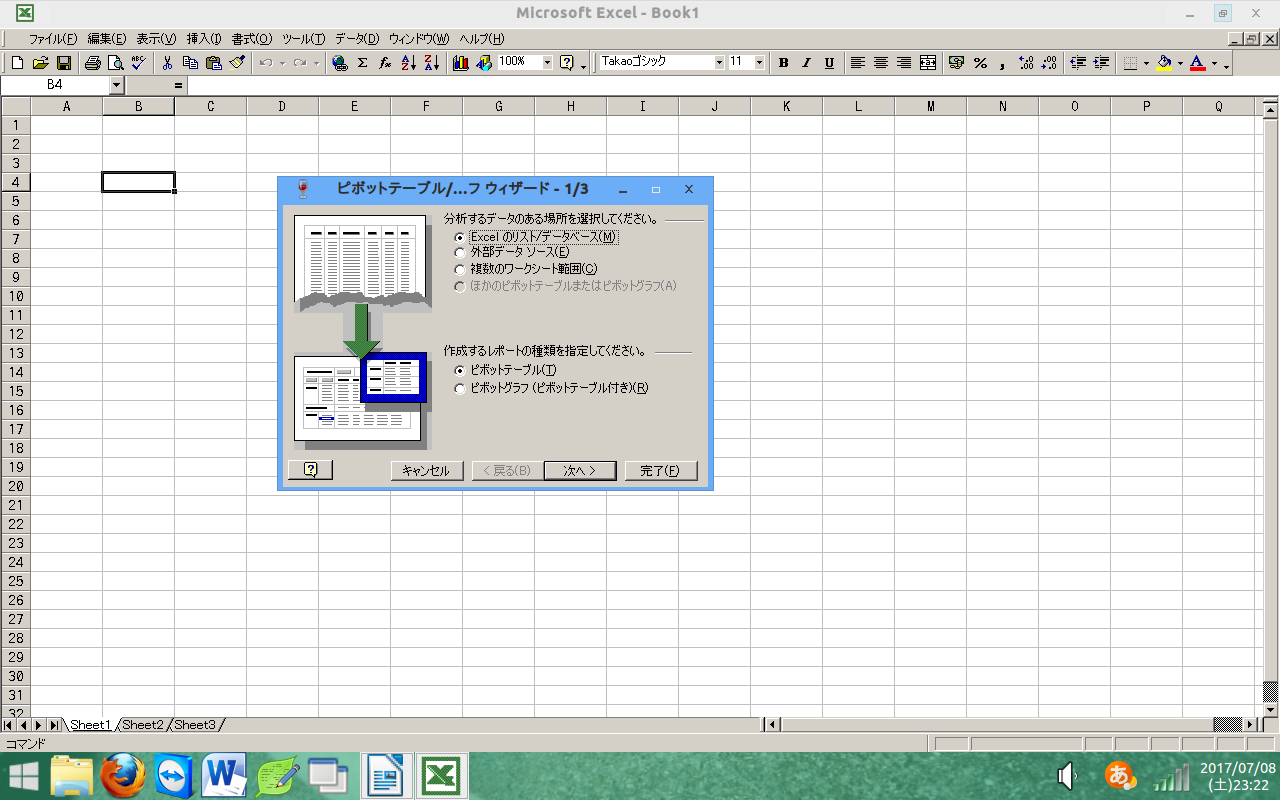Toggle bold formatting

pos(783,63)
